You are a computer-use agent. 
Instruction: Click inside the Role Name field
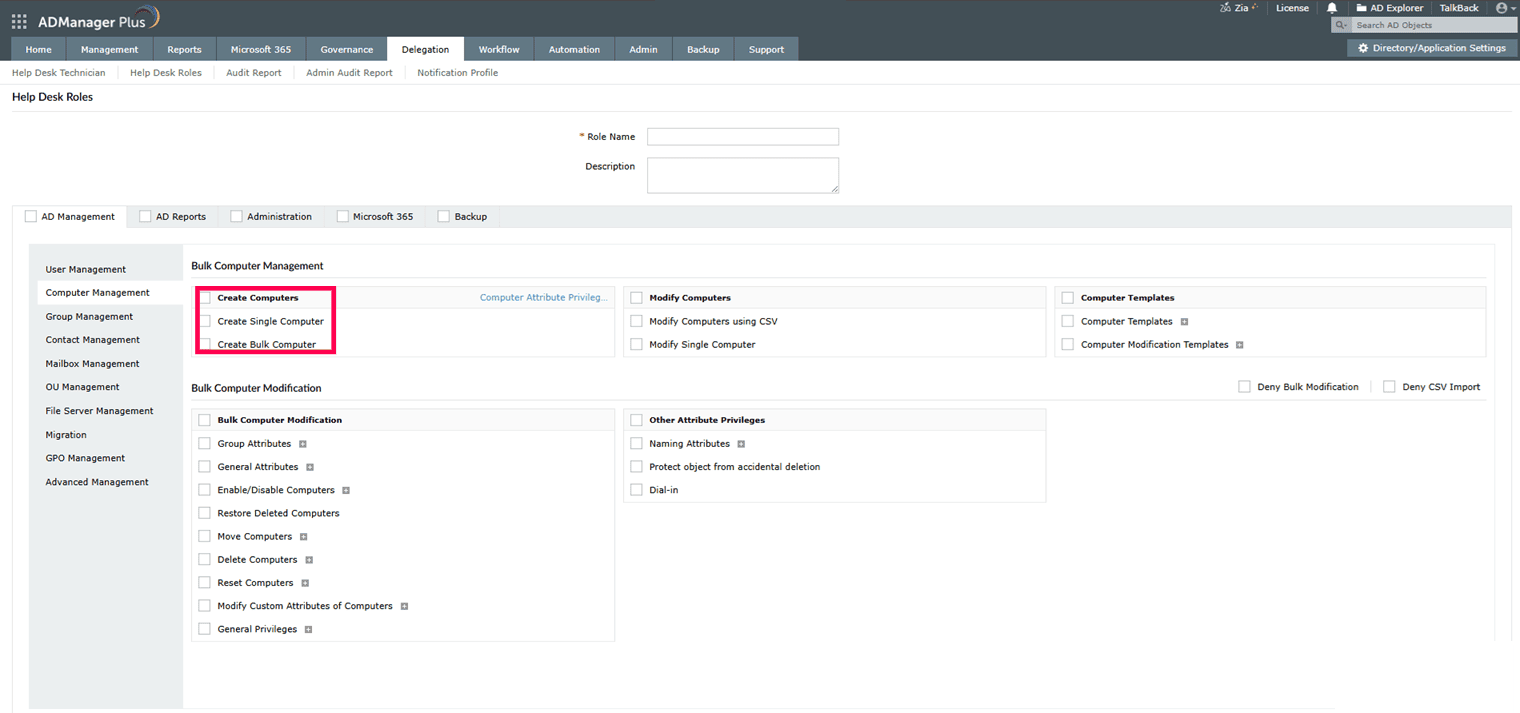[x=743, y=136]
